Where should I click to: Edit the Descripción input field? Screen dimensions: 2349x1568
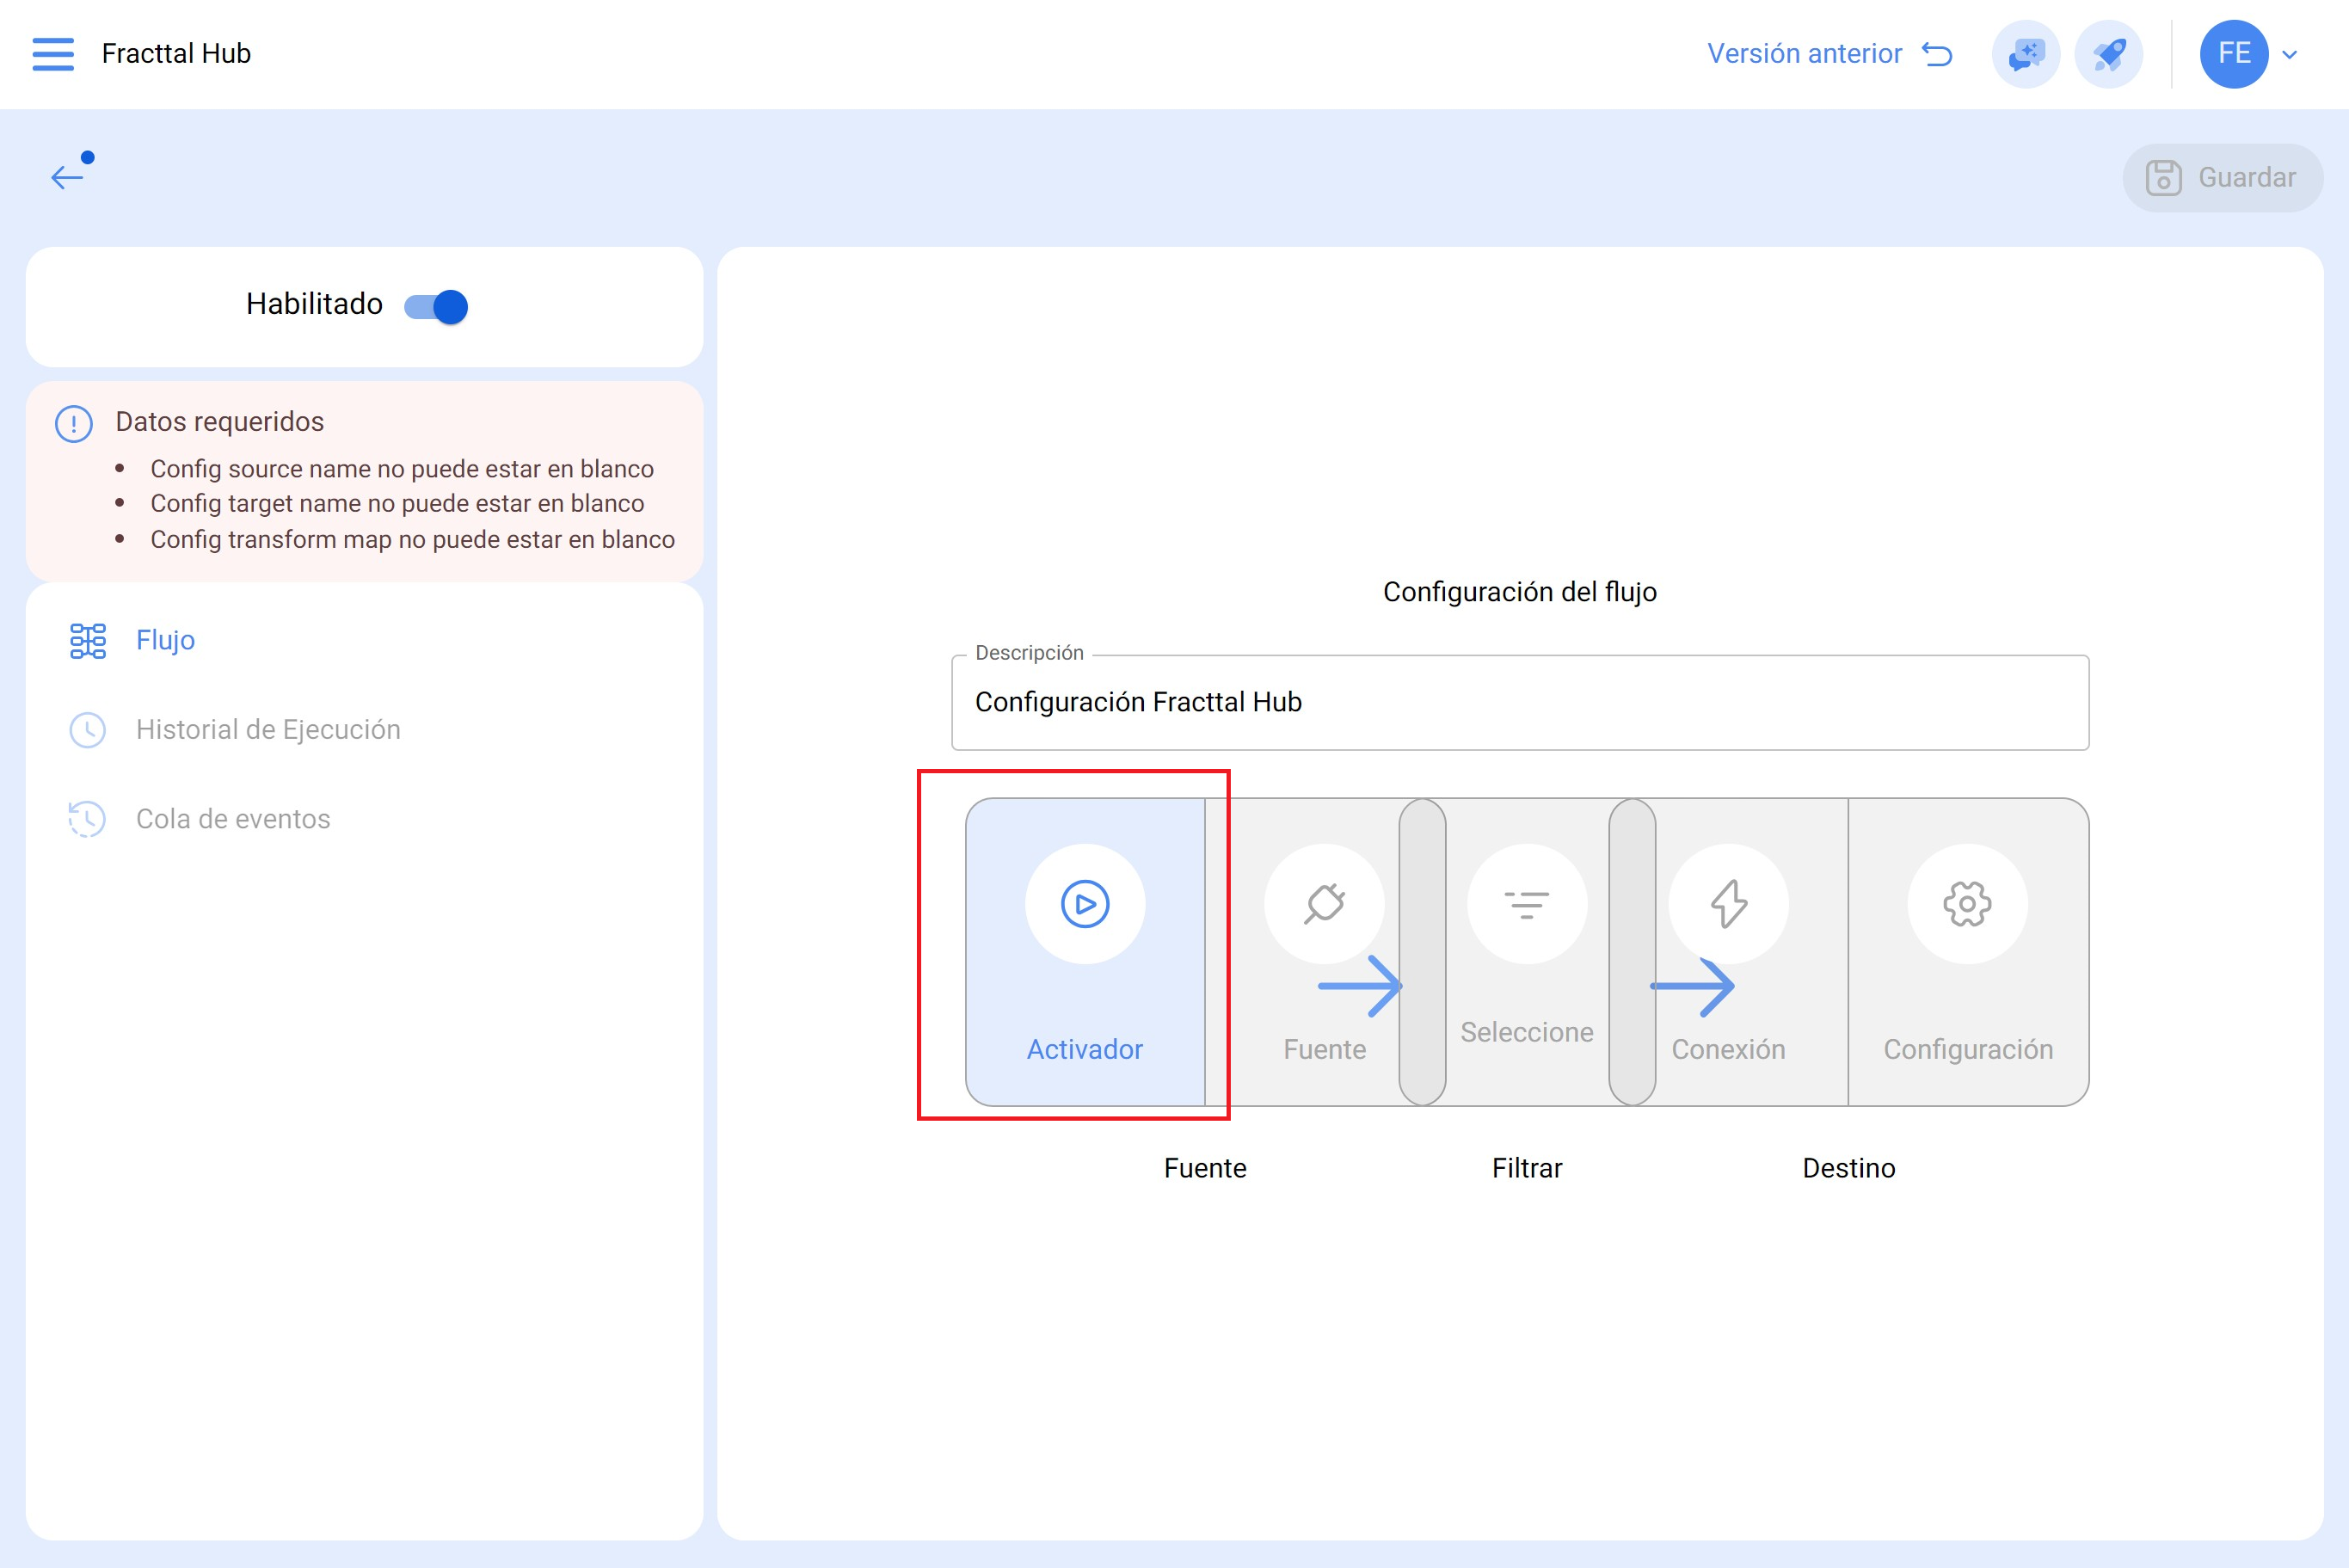1519,702
